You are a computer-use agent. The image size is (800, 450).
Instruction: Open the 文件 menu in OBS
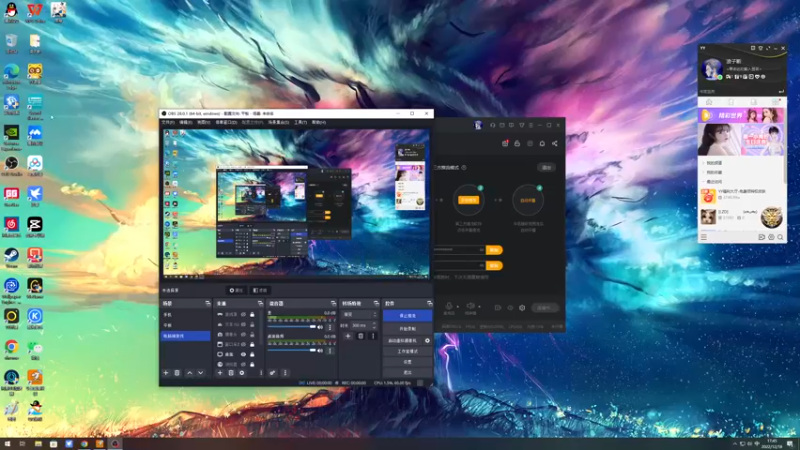168,122
